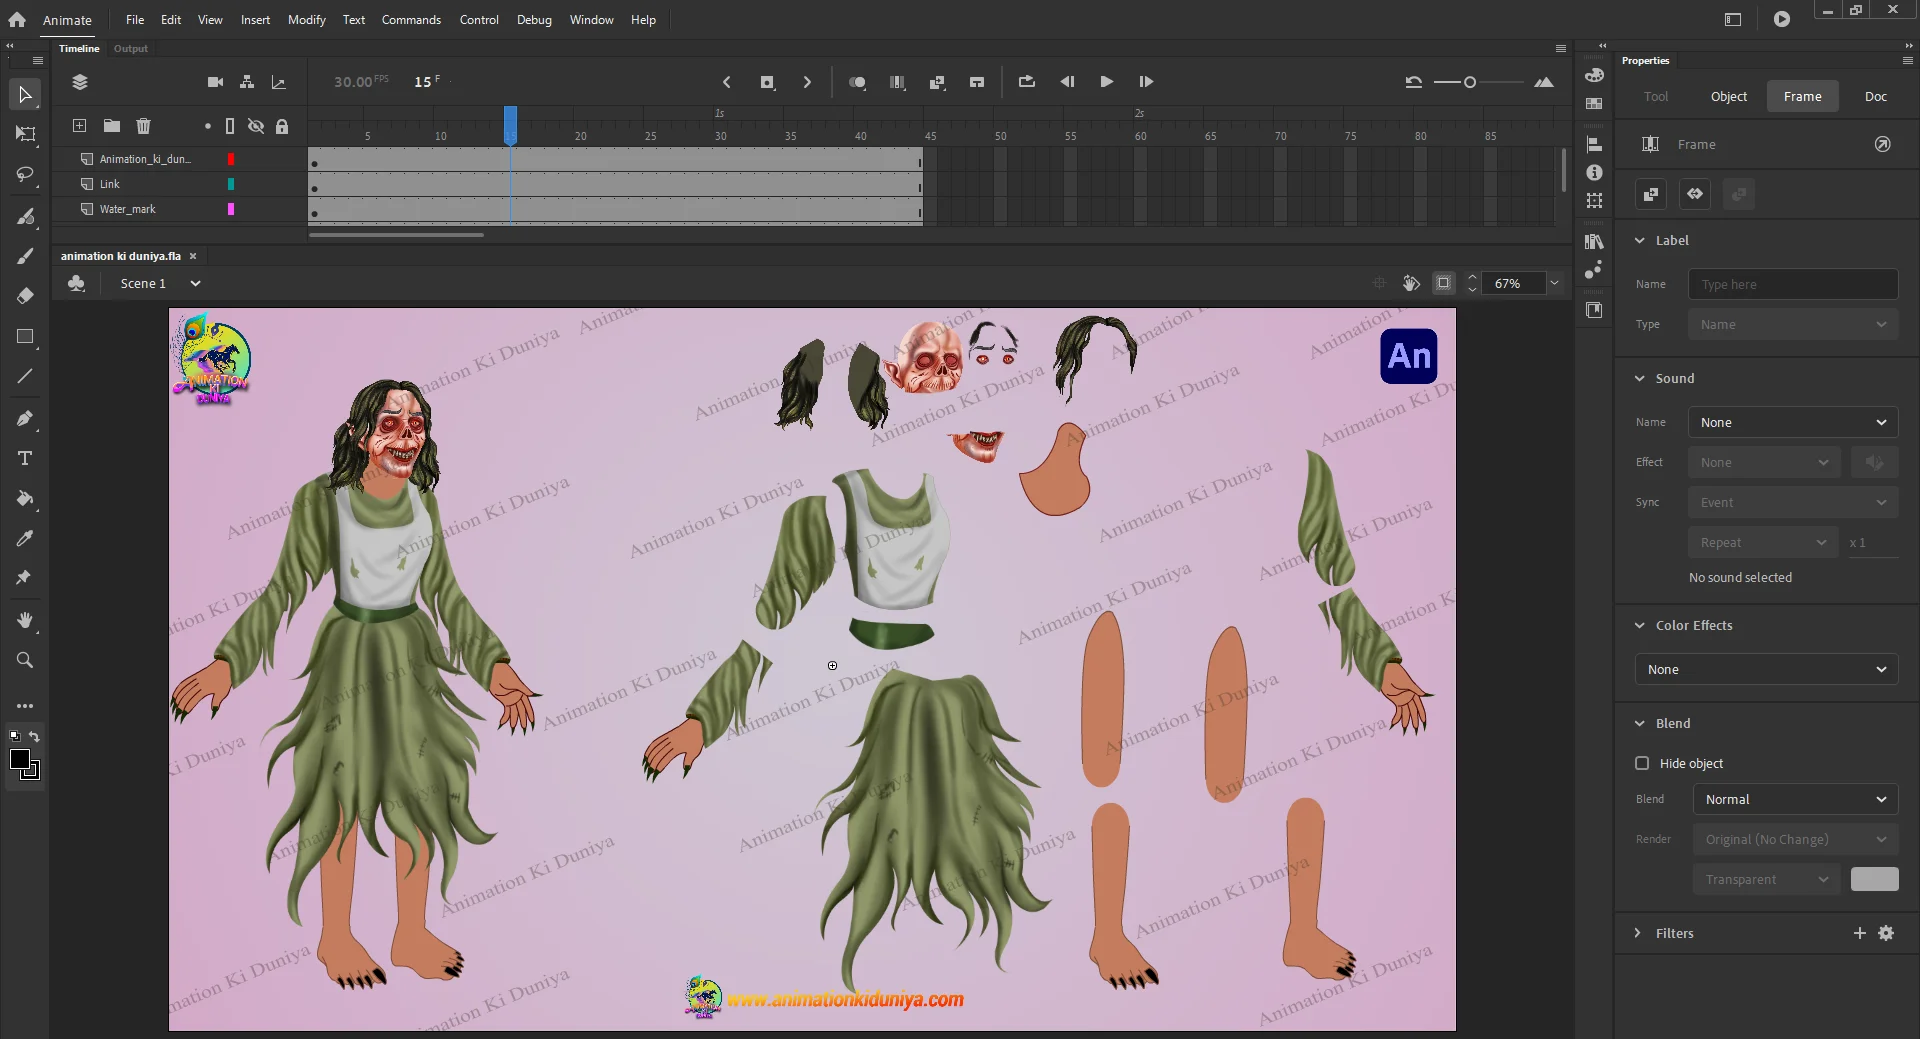Create a new layer folder
Image resolution: width=1920 pixels, height=1039 pixels.
pyautogui.click(x=112, y=126)
